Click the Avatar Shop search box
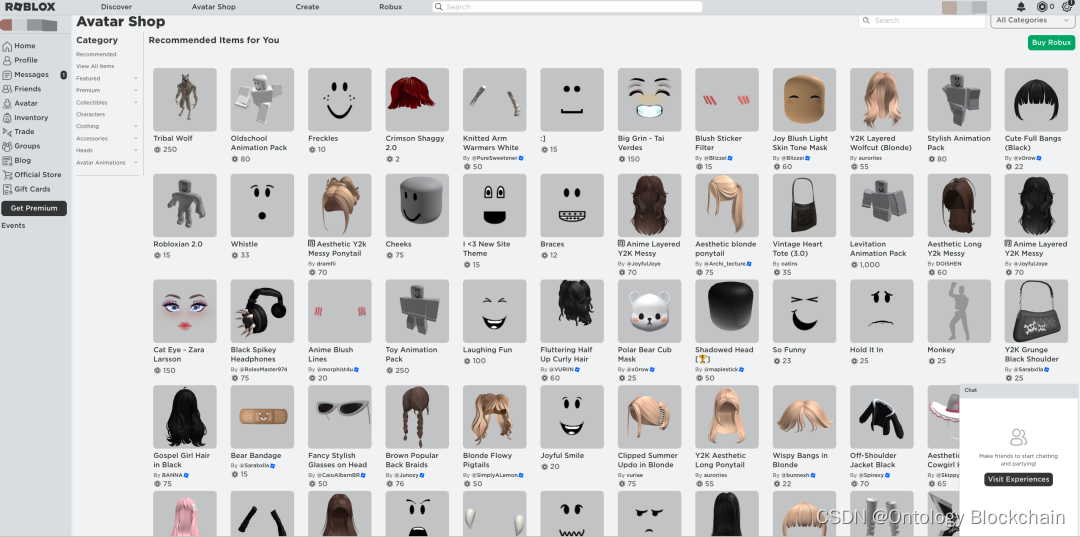Screen dimensions: 1080x537 click(x=923, y=21)
